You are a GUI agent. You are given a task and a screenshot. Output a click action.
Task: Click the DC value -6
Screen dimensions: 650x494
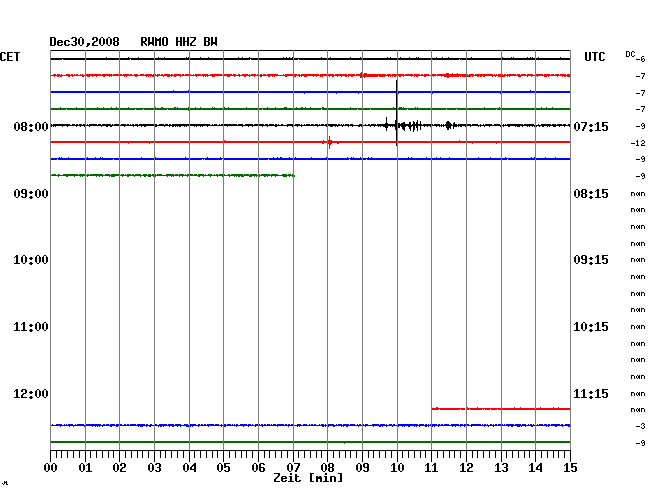pyautogui.click(x=640, y=59)
